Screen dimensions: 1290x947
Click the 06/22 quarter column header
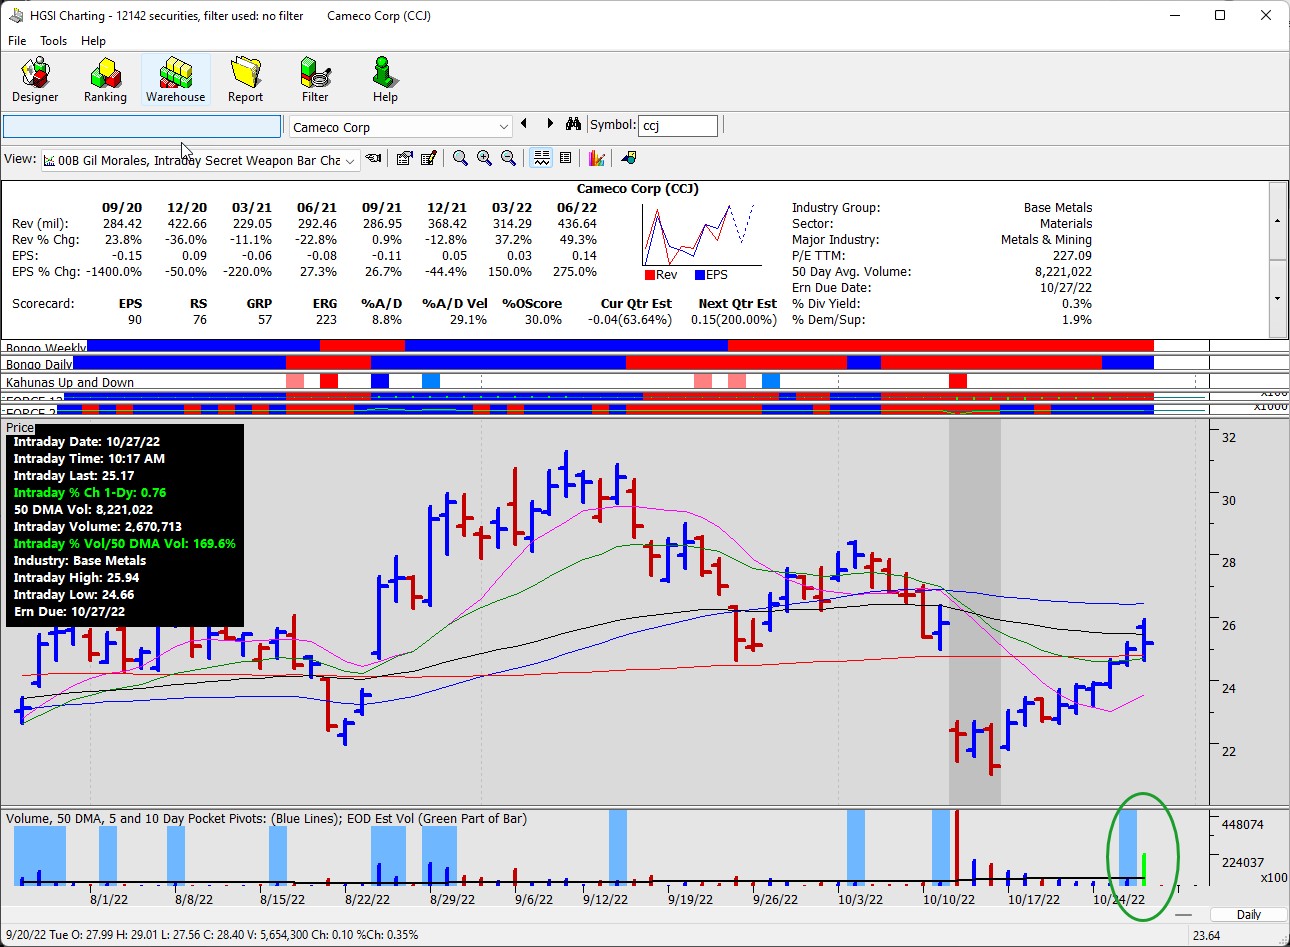click(x=577, y=208)
